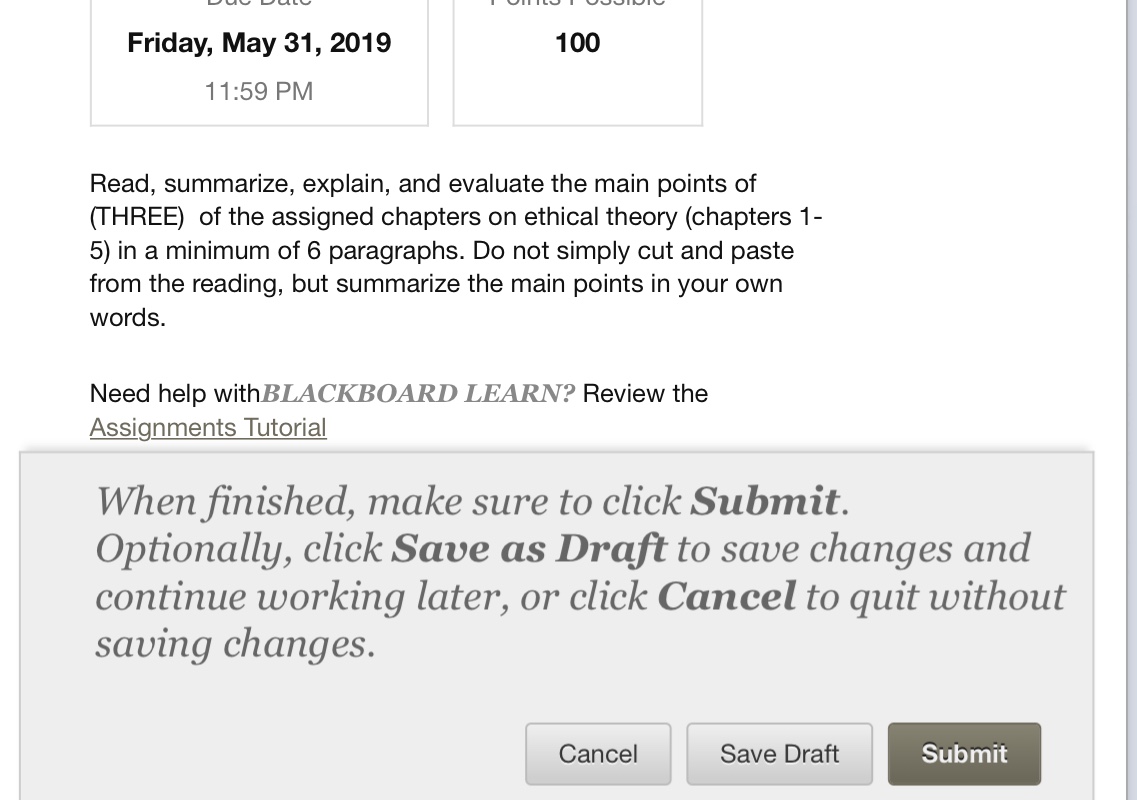Click the 11:59 PM due time
Screen dimensions: 1137x800
tap(259, 91)
